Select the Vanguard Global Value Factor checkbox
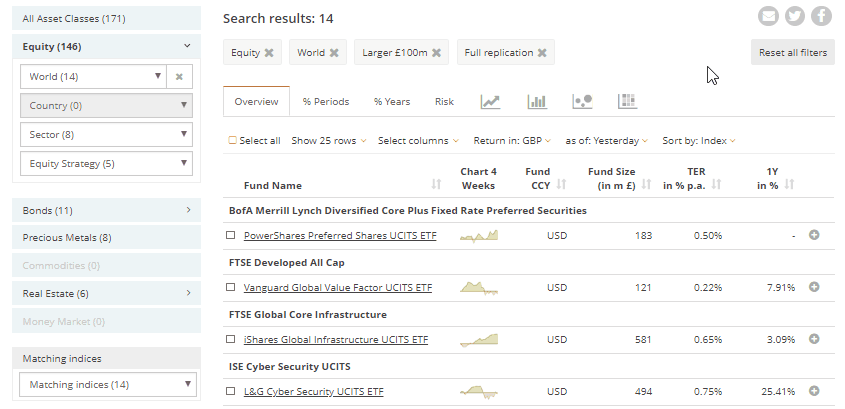The height and width of the screenshot is (409, 845). tap(231, 288)
